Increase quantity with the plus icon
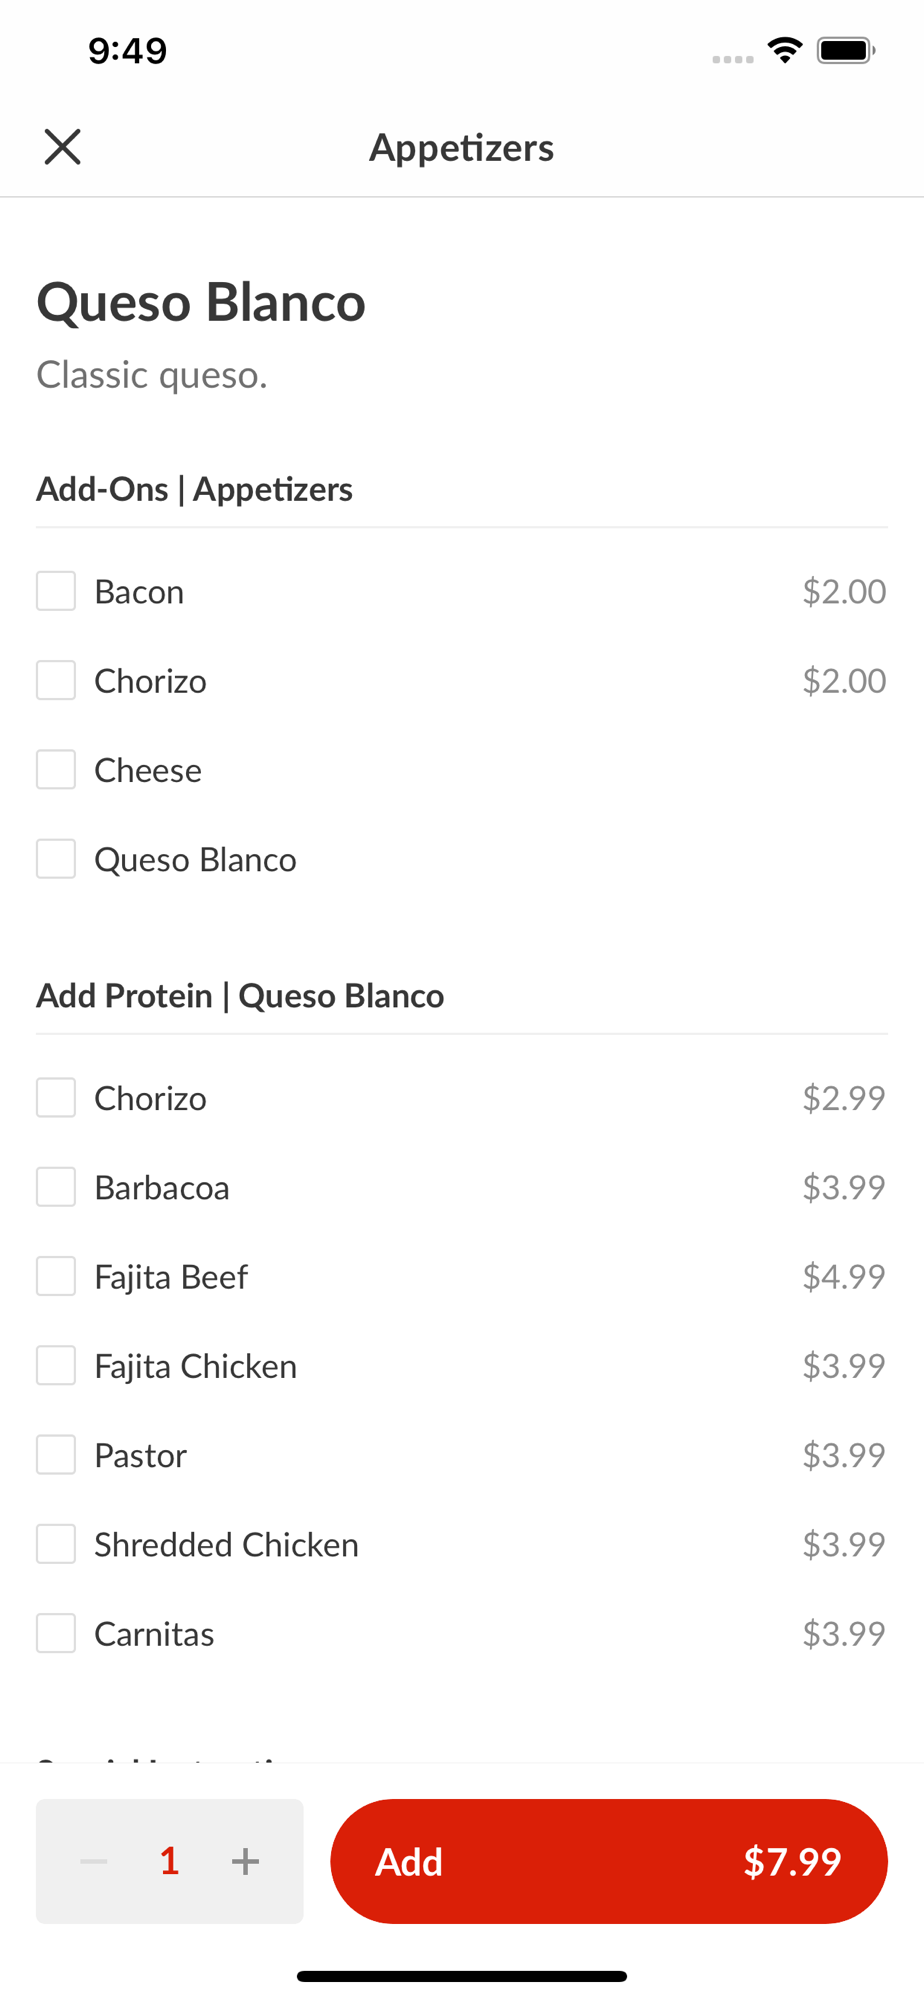Screen dimensions: 924x2000 [x=245, y=1861]
